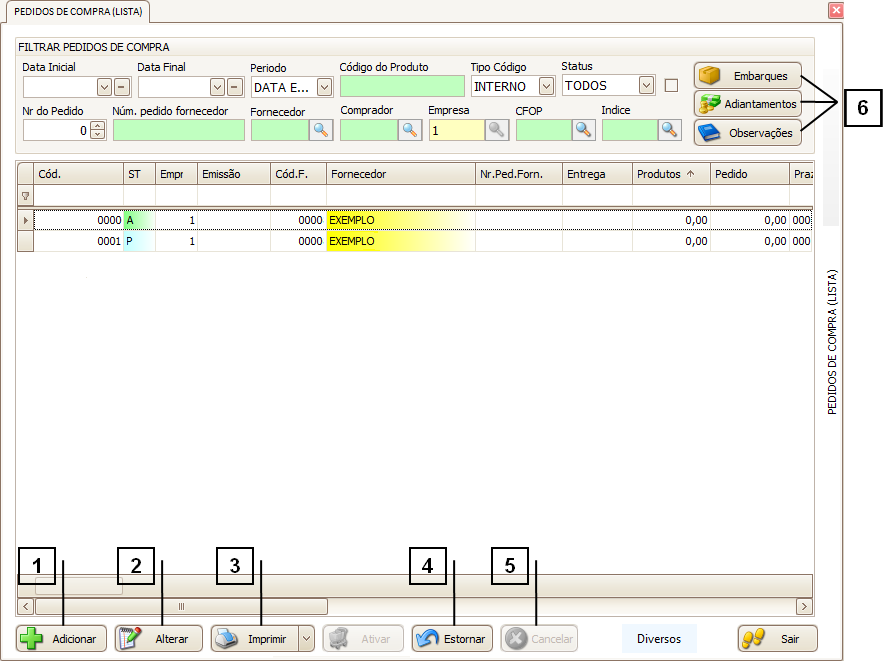The image size is (884, 661).
Task: Increase the Nr do Pedido spinner value
Action: 97,125
